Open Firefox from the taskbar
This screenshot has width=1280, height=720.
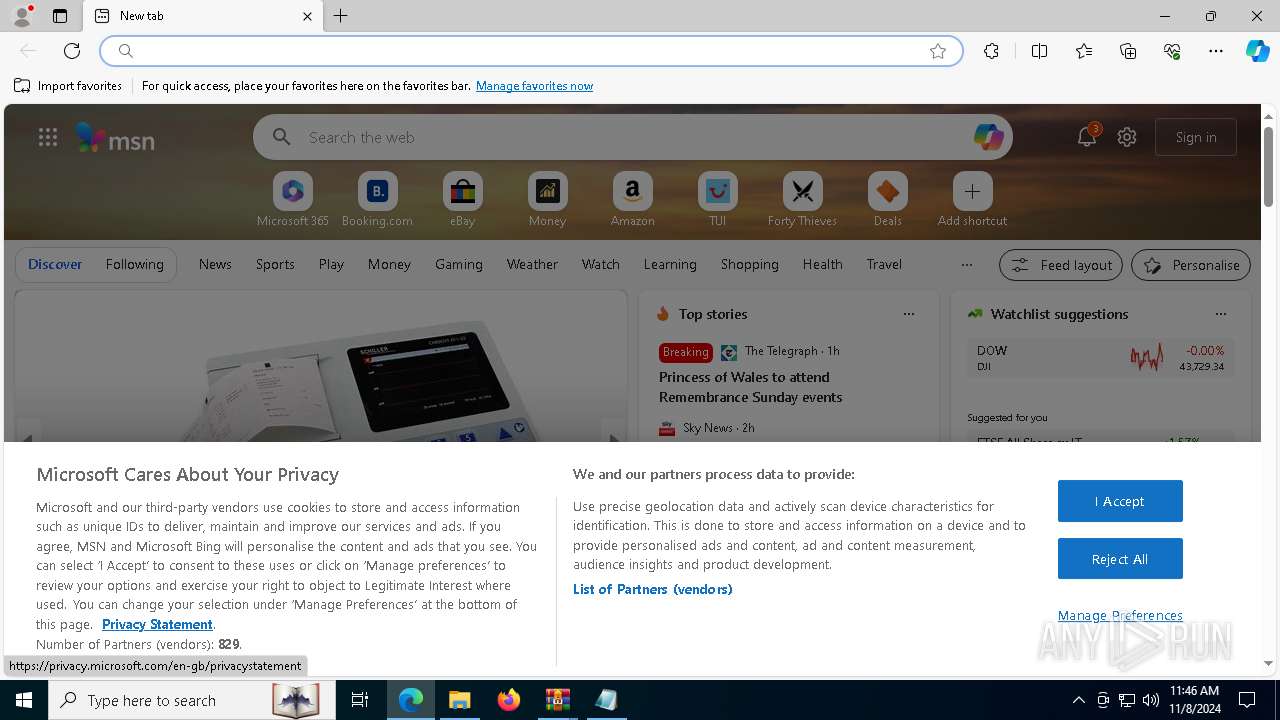[x=509, y=700]
